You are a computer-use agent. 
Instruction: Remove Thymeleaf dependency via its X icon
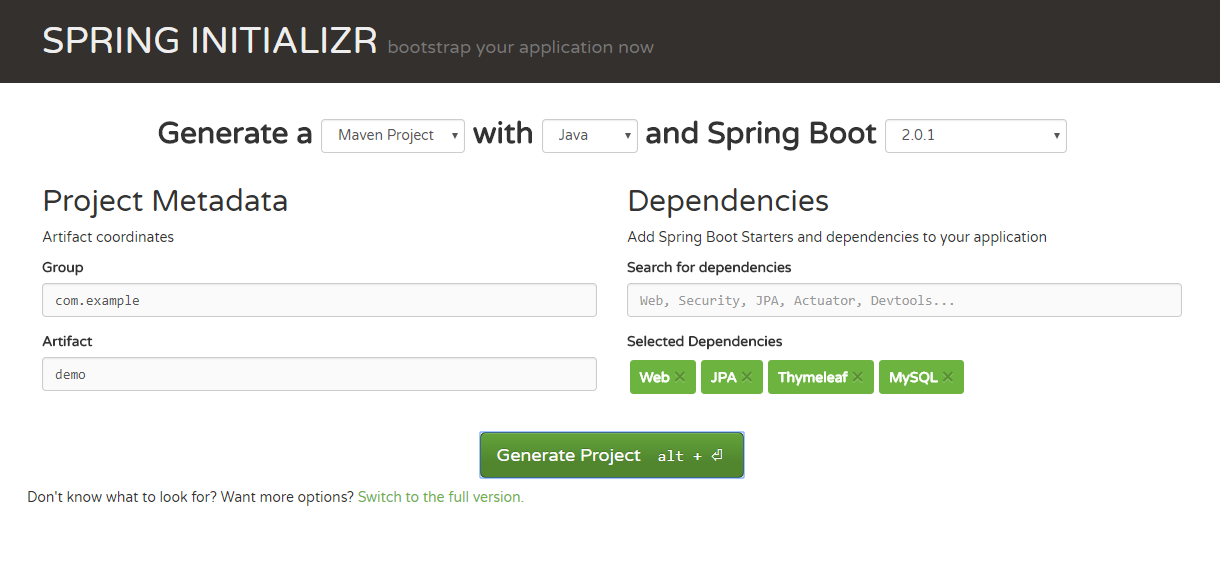[858, 377]
